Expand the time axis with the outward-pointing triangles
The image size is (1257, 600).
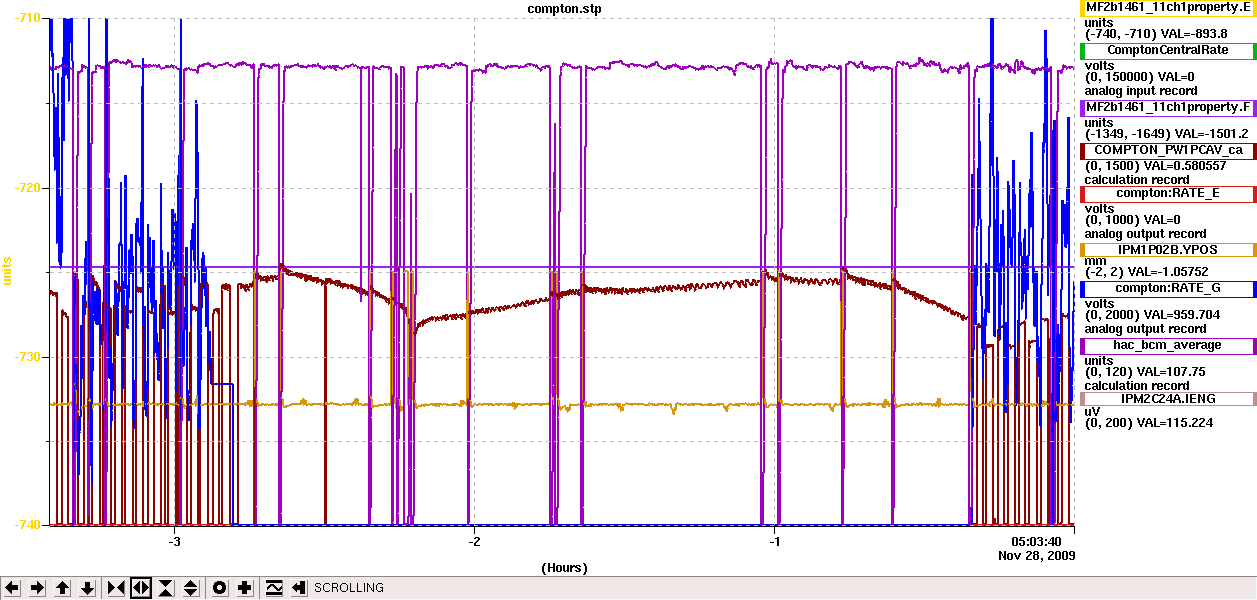(141, 588)
